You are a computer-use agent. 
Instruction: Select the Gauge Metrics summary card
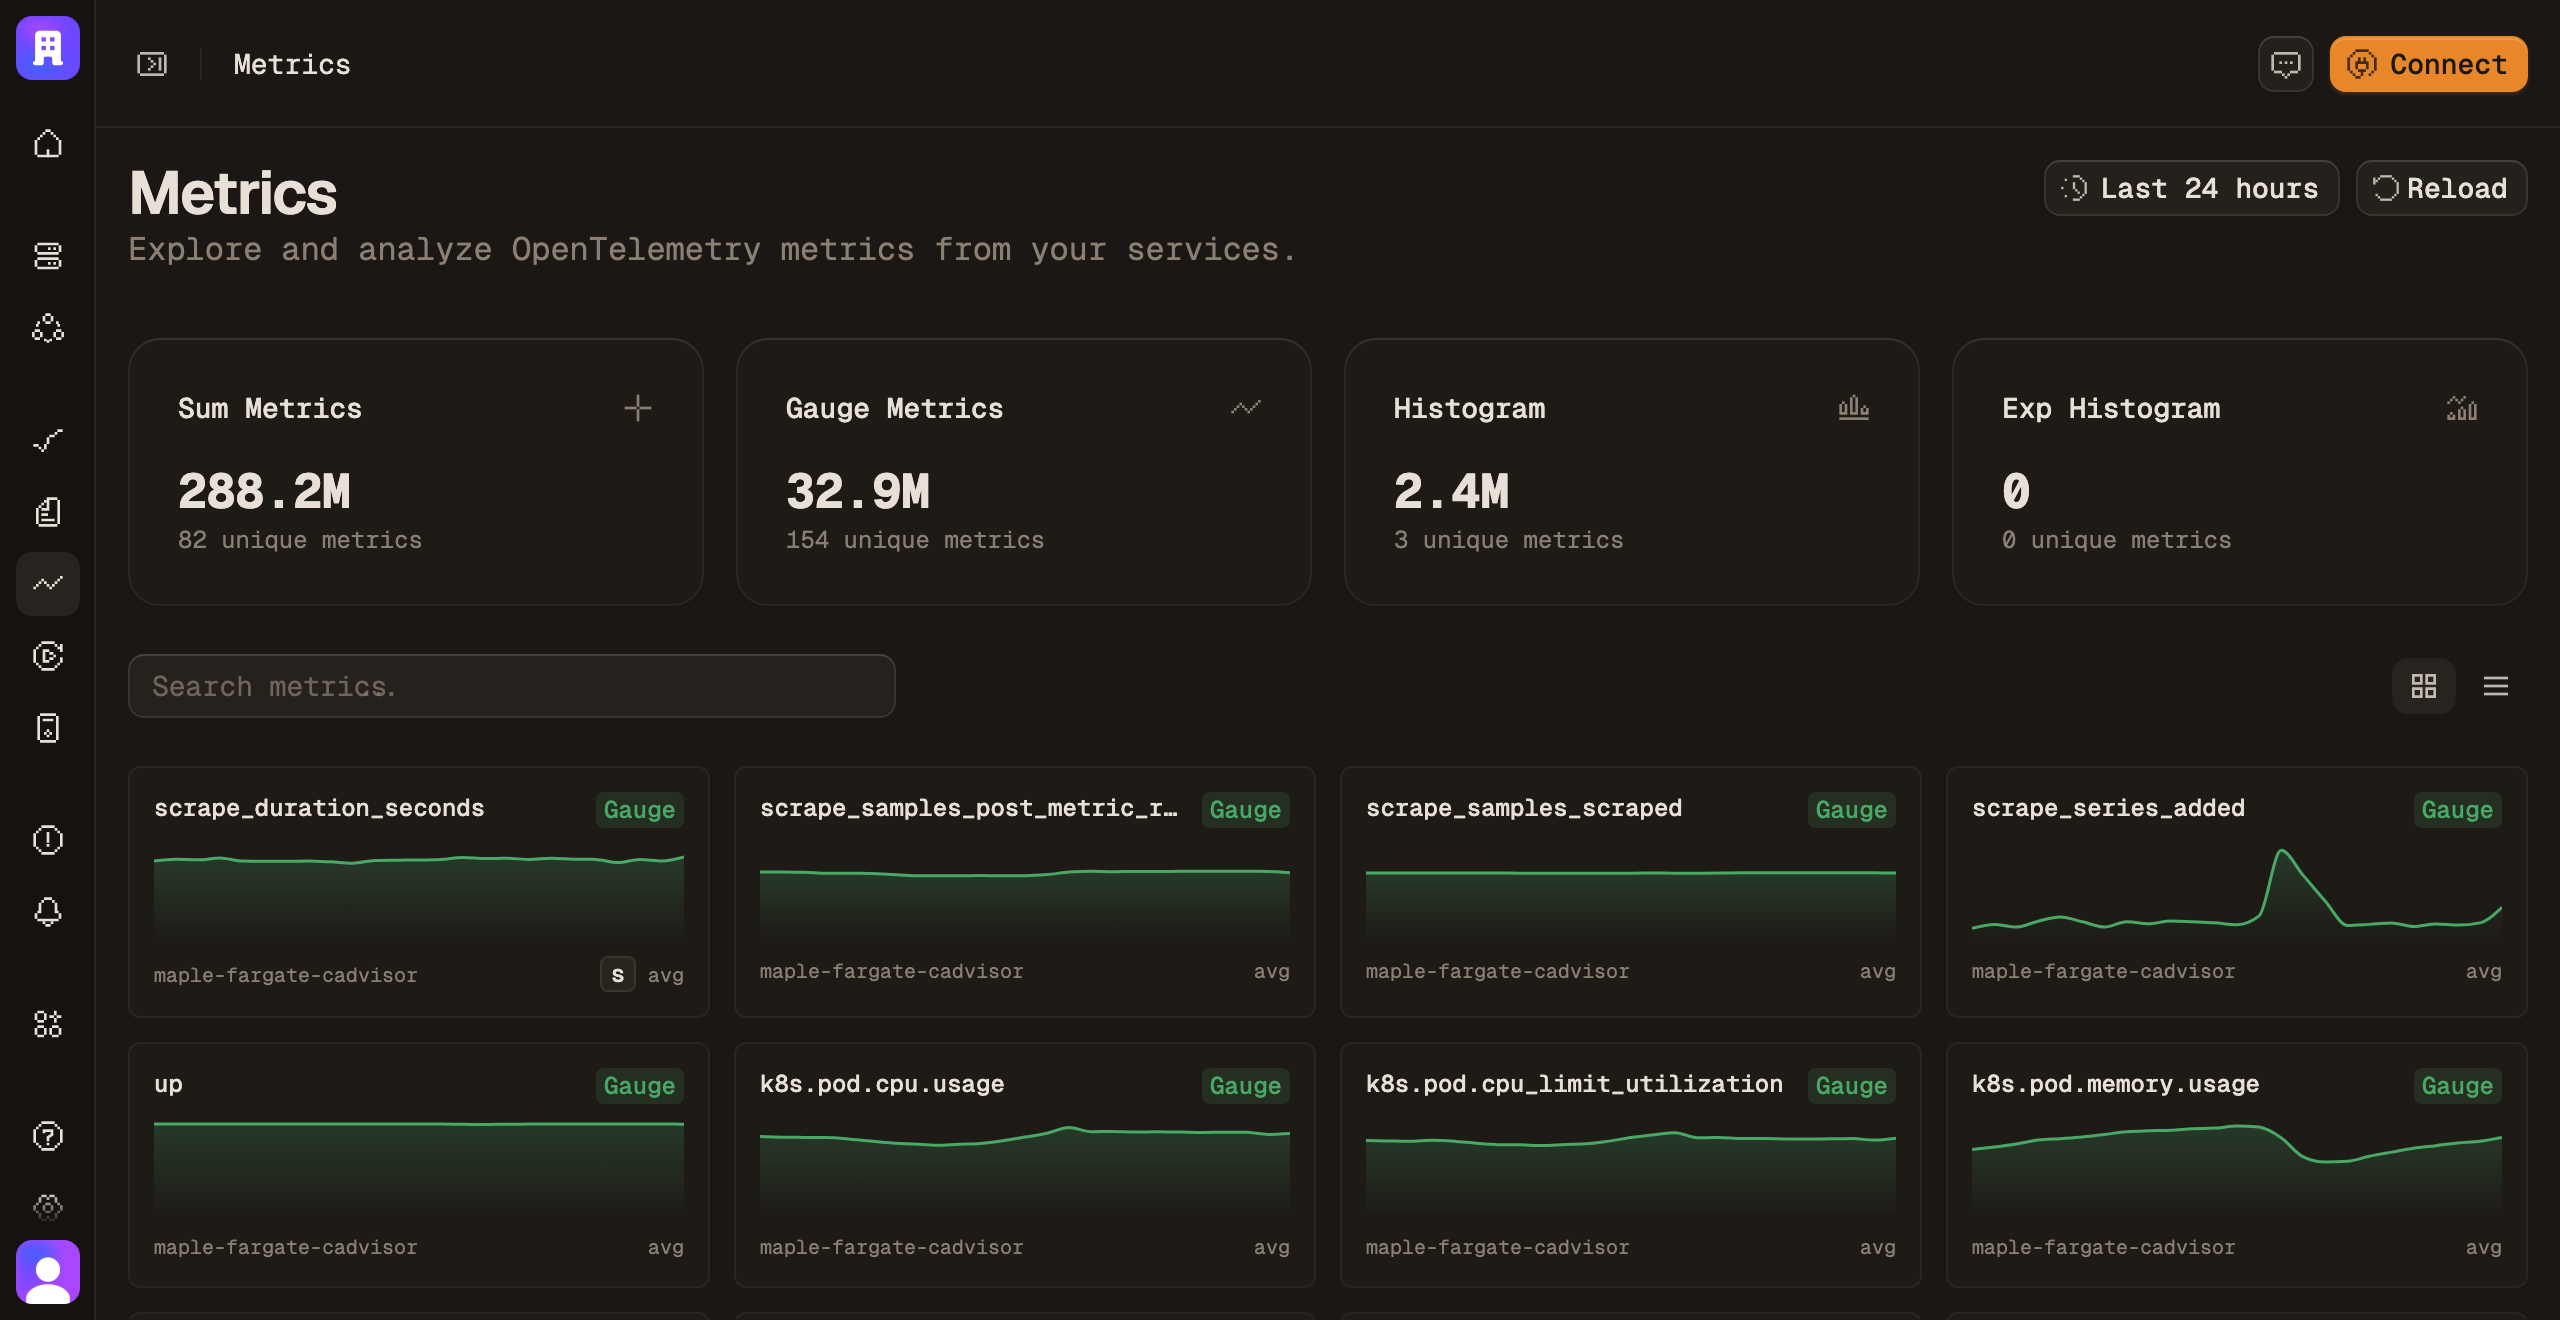pyautogui.click(x=1024, y=472)
